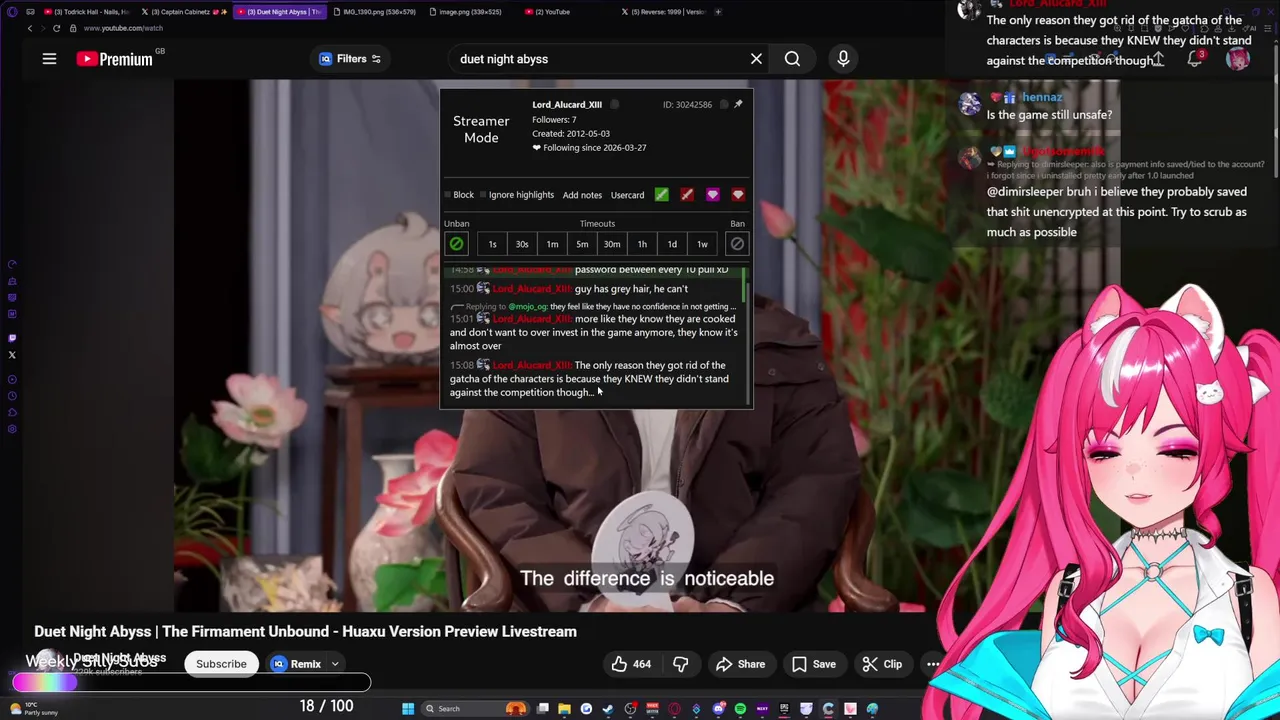Dislike the video with thumbs down
Viewport: 1280px width, 720px height.
click(x=680, y=664)
